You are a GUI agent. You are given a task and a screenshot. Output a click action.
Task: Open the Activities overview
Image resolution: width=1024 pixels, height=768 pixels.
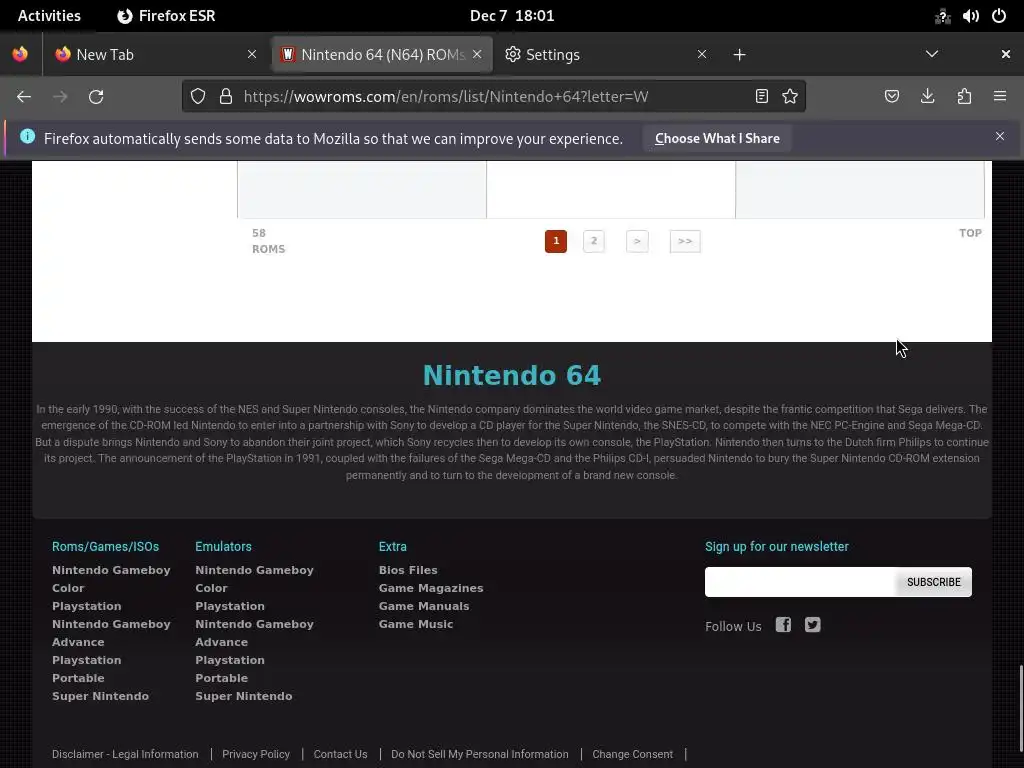[x=49, y=16]
